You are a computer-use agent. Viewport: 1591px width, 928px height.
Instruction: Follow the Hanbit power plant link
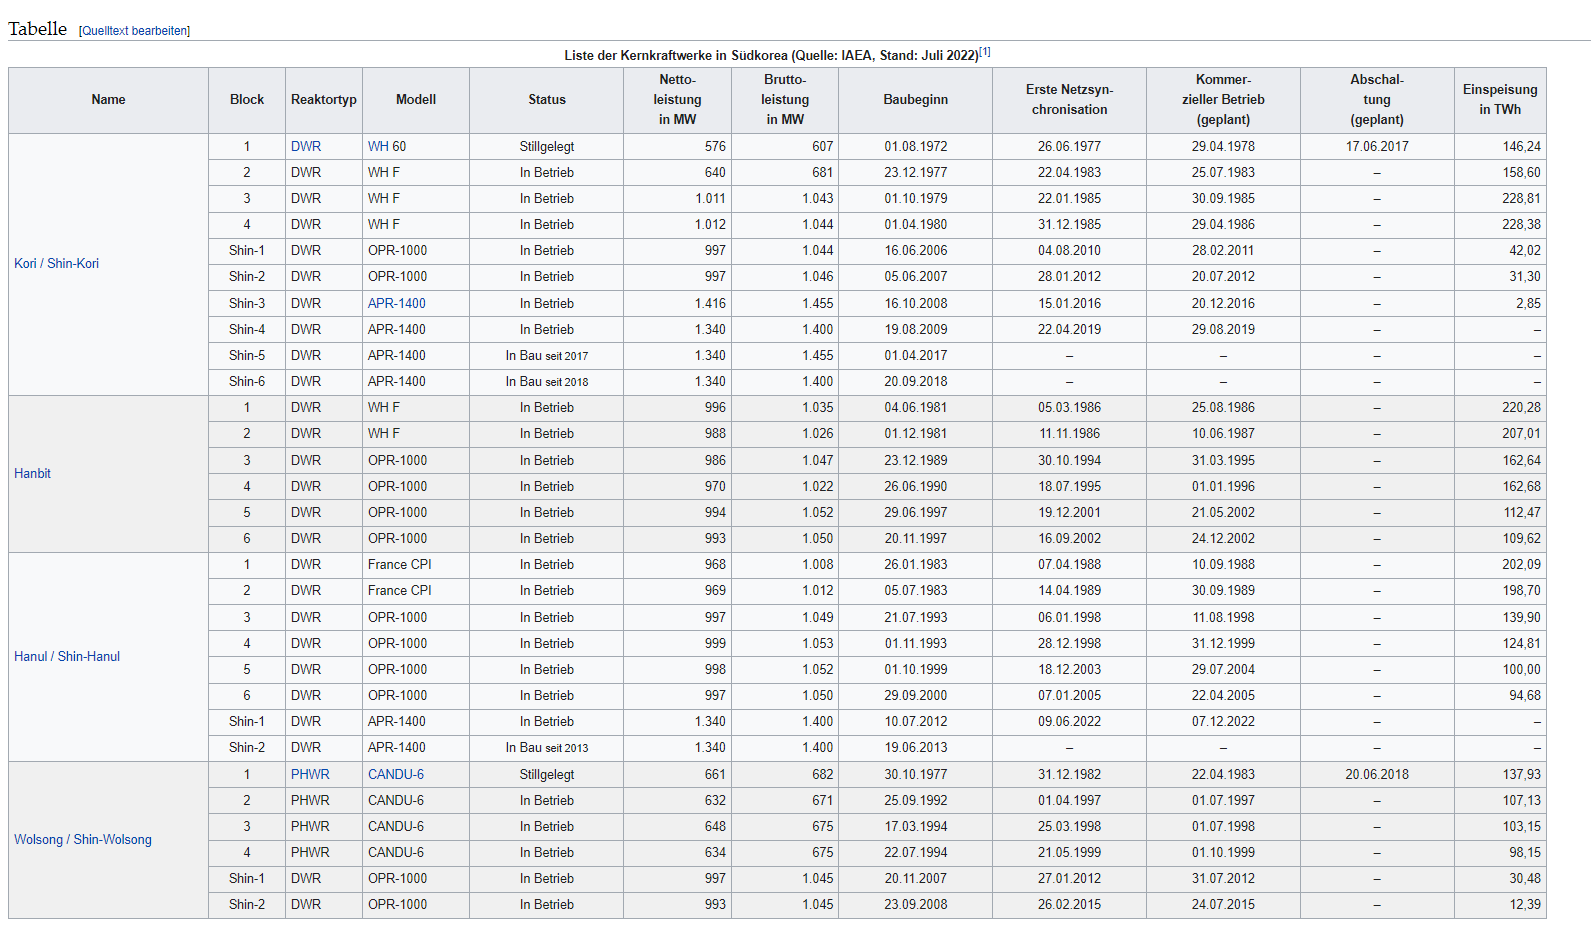(32, 474)
